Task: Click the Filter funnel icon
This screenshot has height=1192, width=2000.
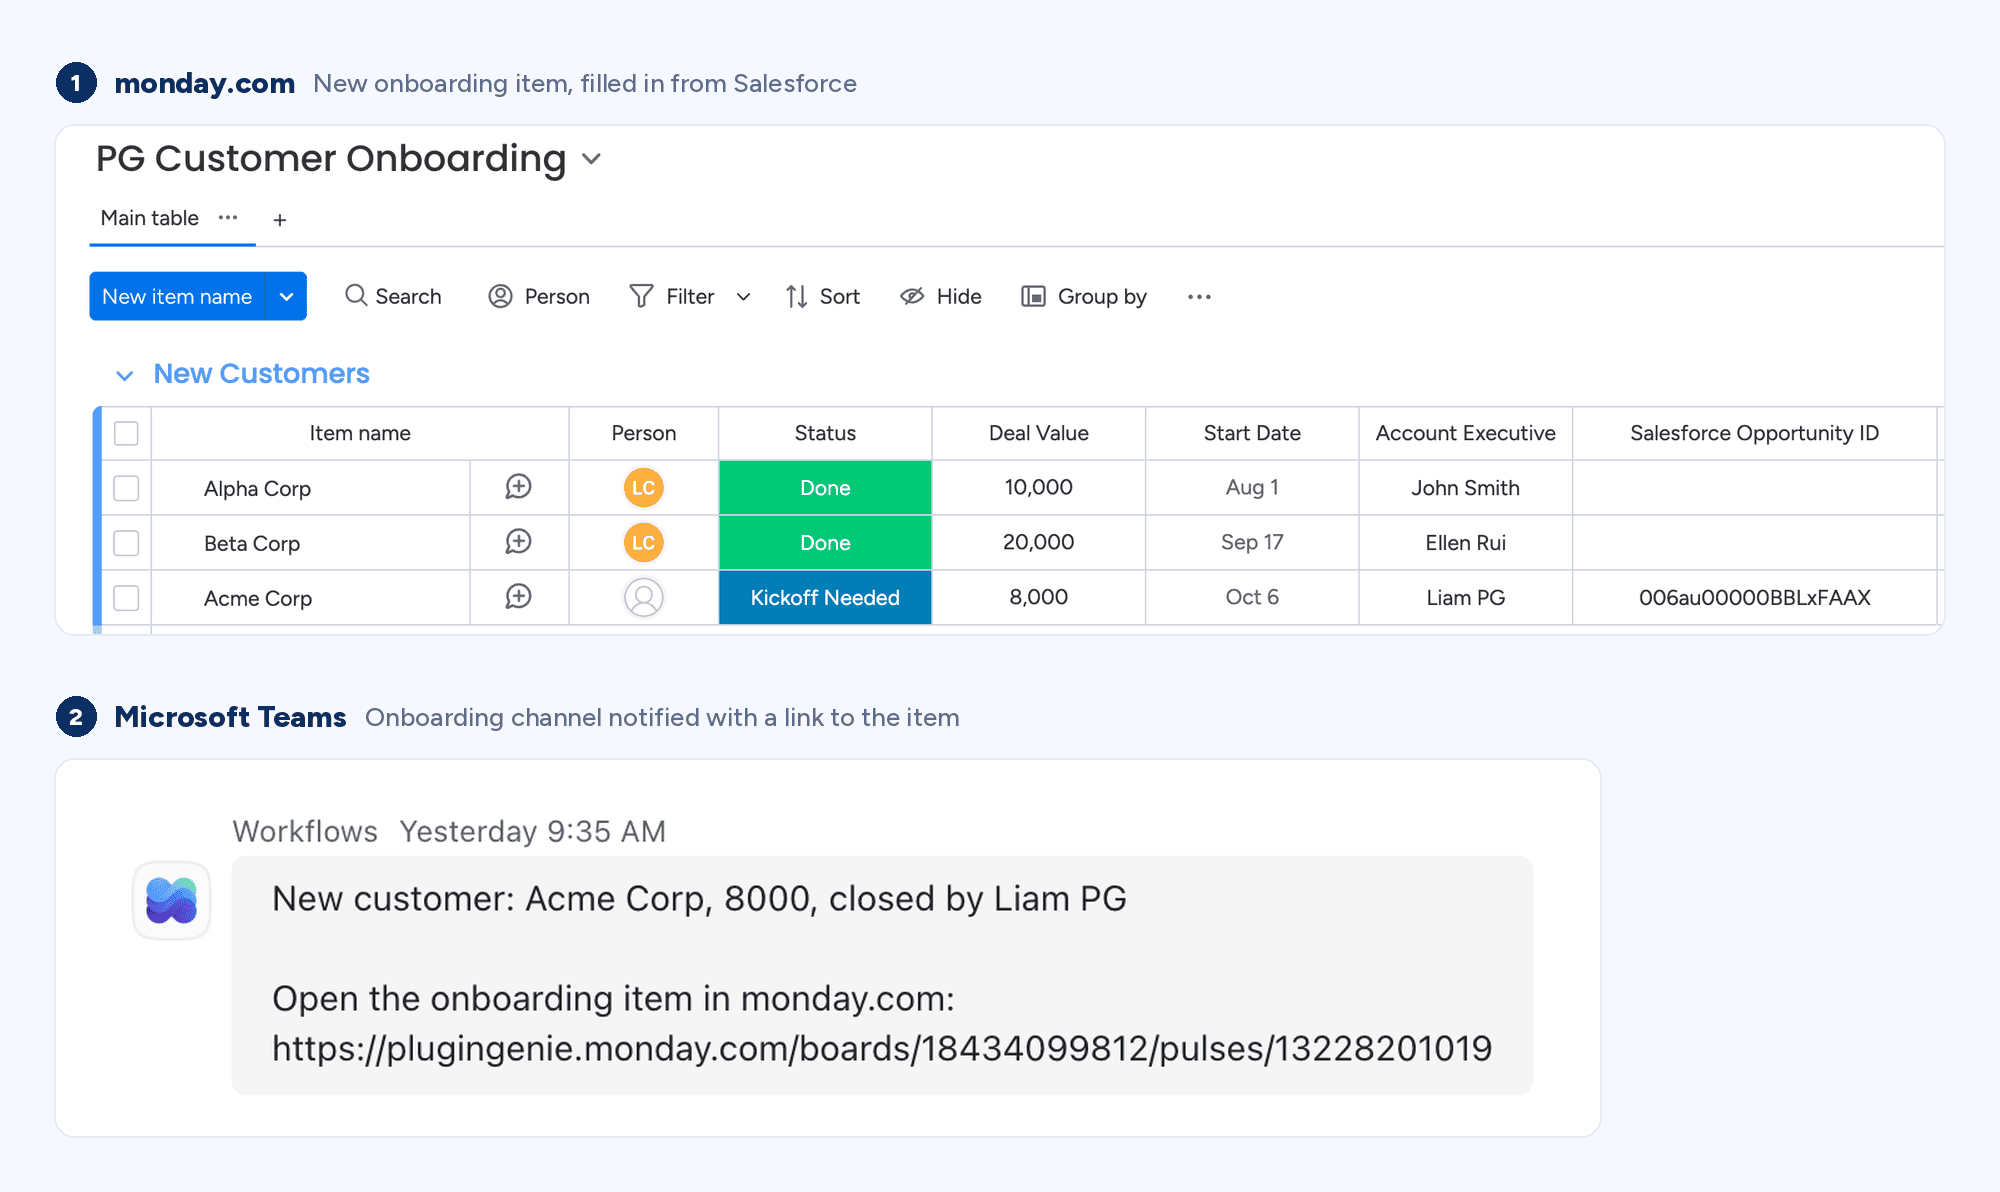Action: point(641,296)
